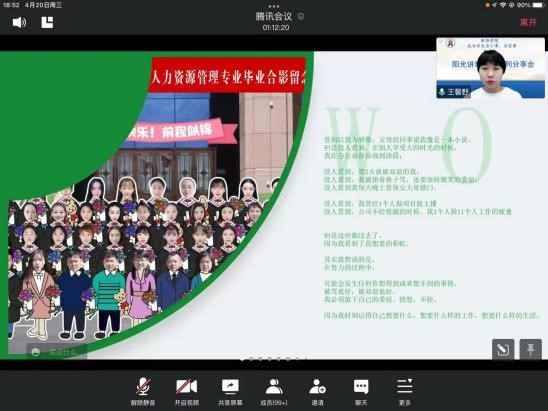Expand the 更多 more menu

(405, 391)
